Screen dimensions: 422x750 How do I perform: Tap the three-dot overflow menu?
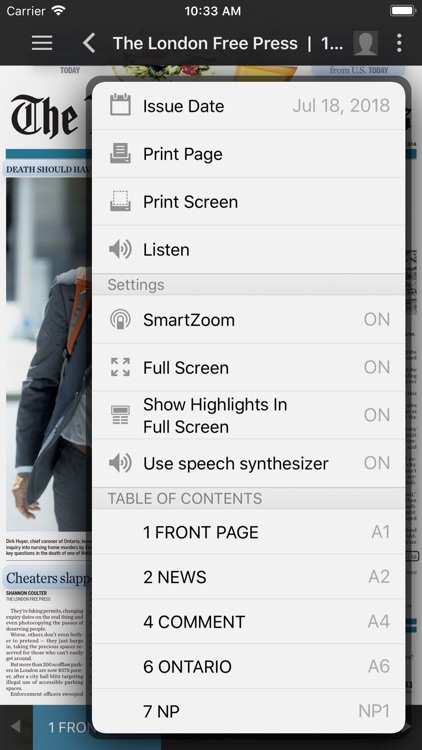click(x=399, y=43)
